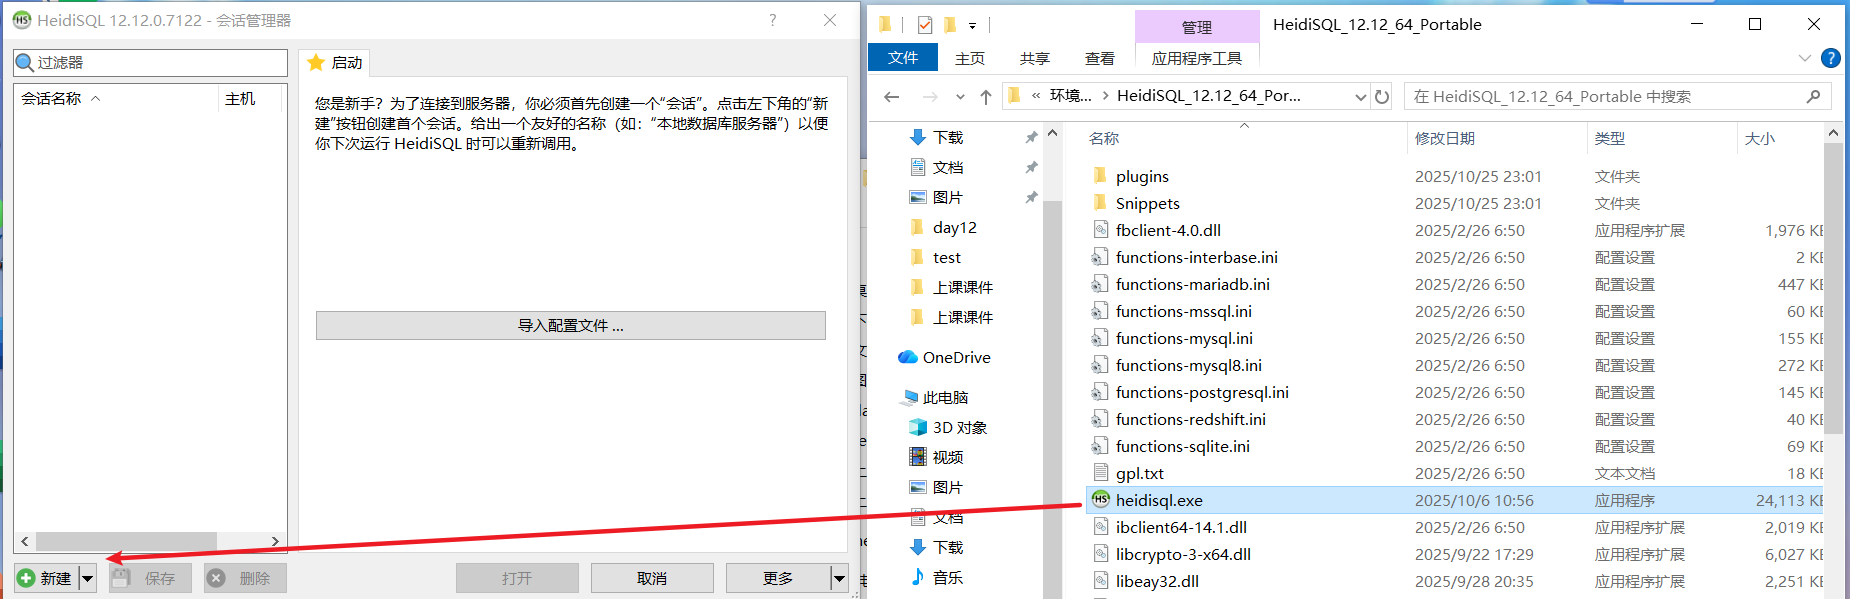Select functions-interbase.ini file

(x=1197, y=257)
